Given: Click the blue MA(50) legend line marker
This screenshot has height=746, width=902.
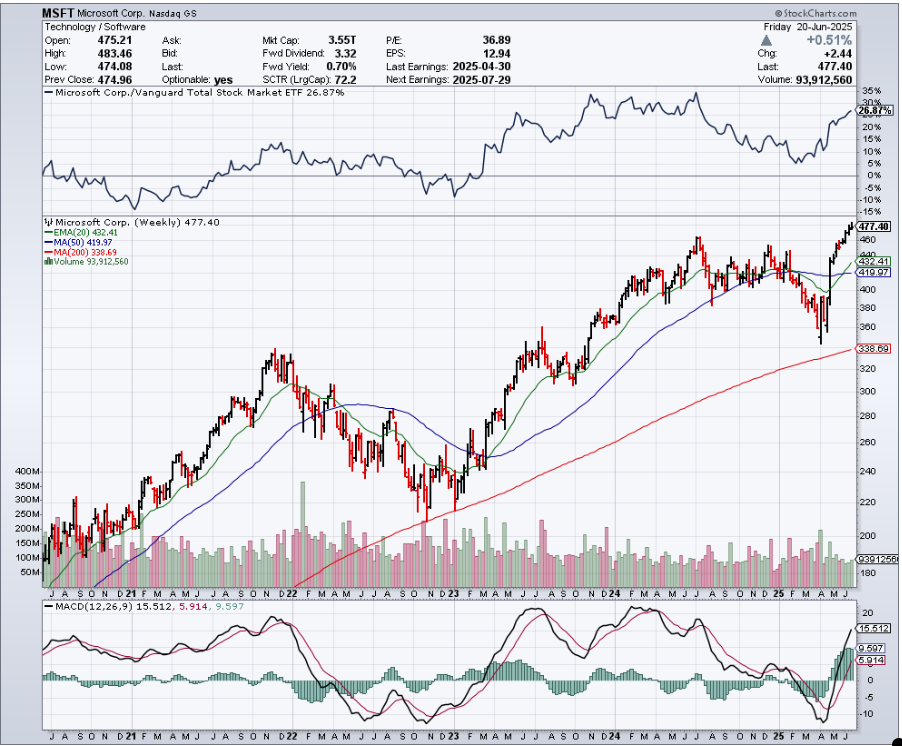Looking at the screenshot, I should (49, 242).
